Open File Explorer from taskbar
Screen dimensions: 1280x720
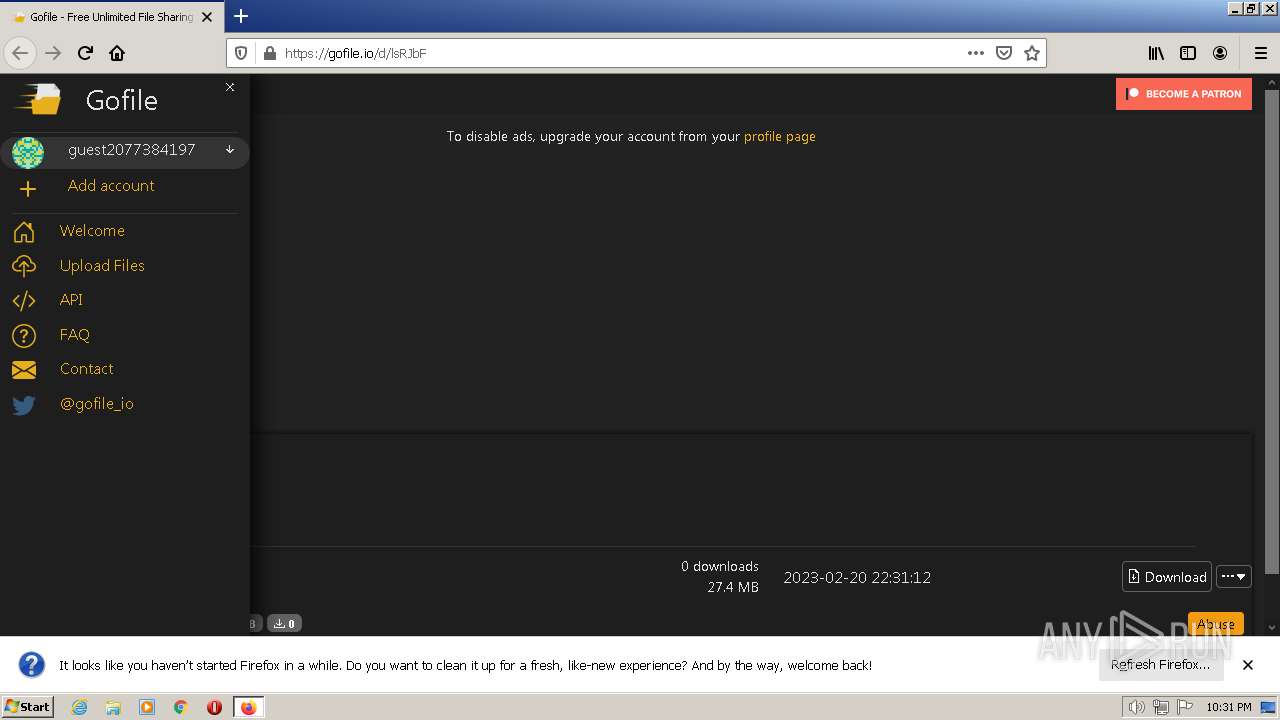tap(113, 707)
